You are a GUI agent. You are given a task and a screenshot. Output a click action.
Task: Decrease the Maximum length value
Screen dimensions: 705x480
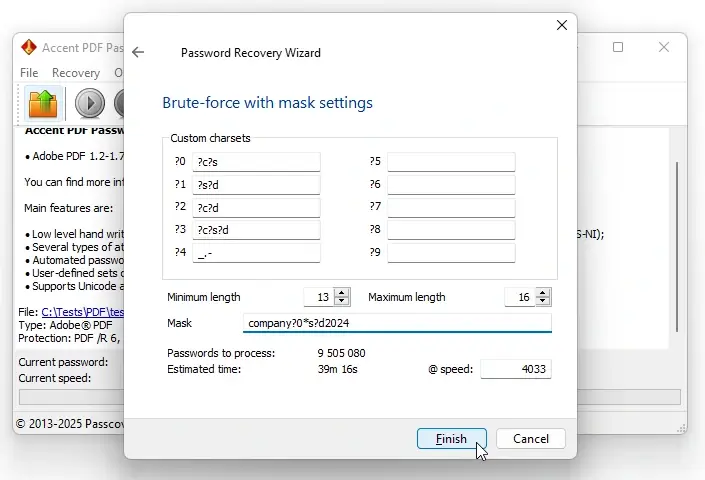(543, 302)
